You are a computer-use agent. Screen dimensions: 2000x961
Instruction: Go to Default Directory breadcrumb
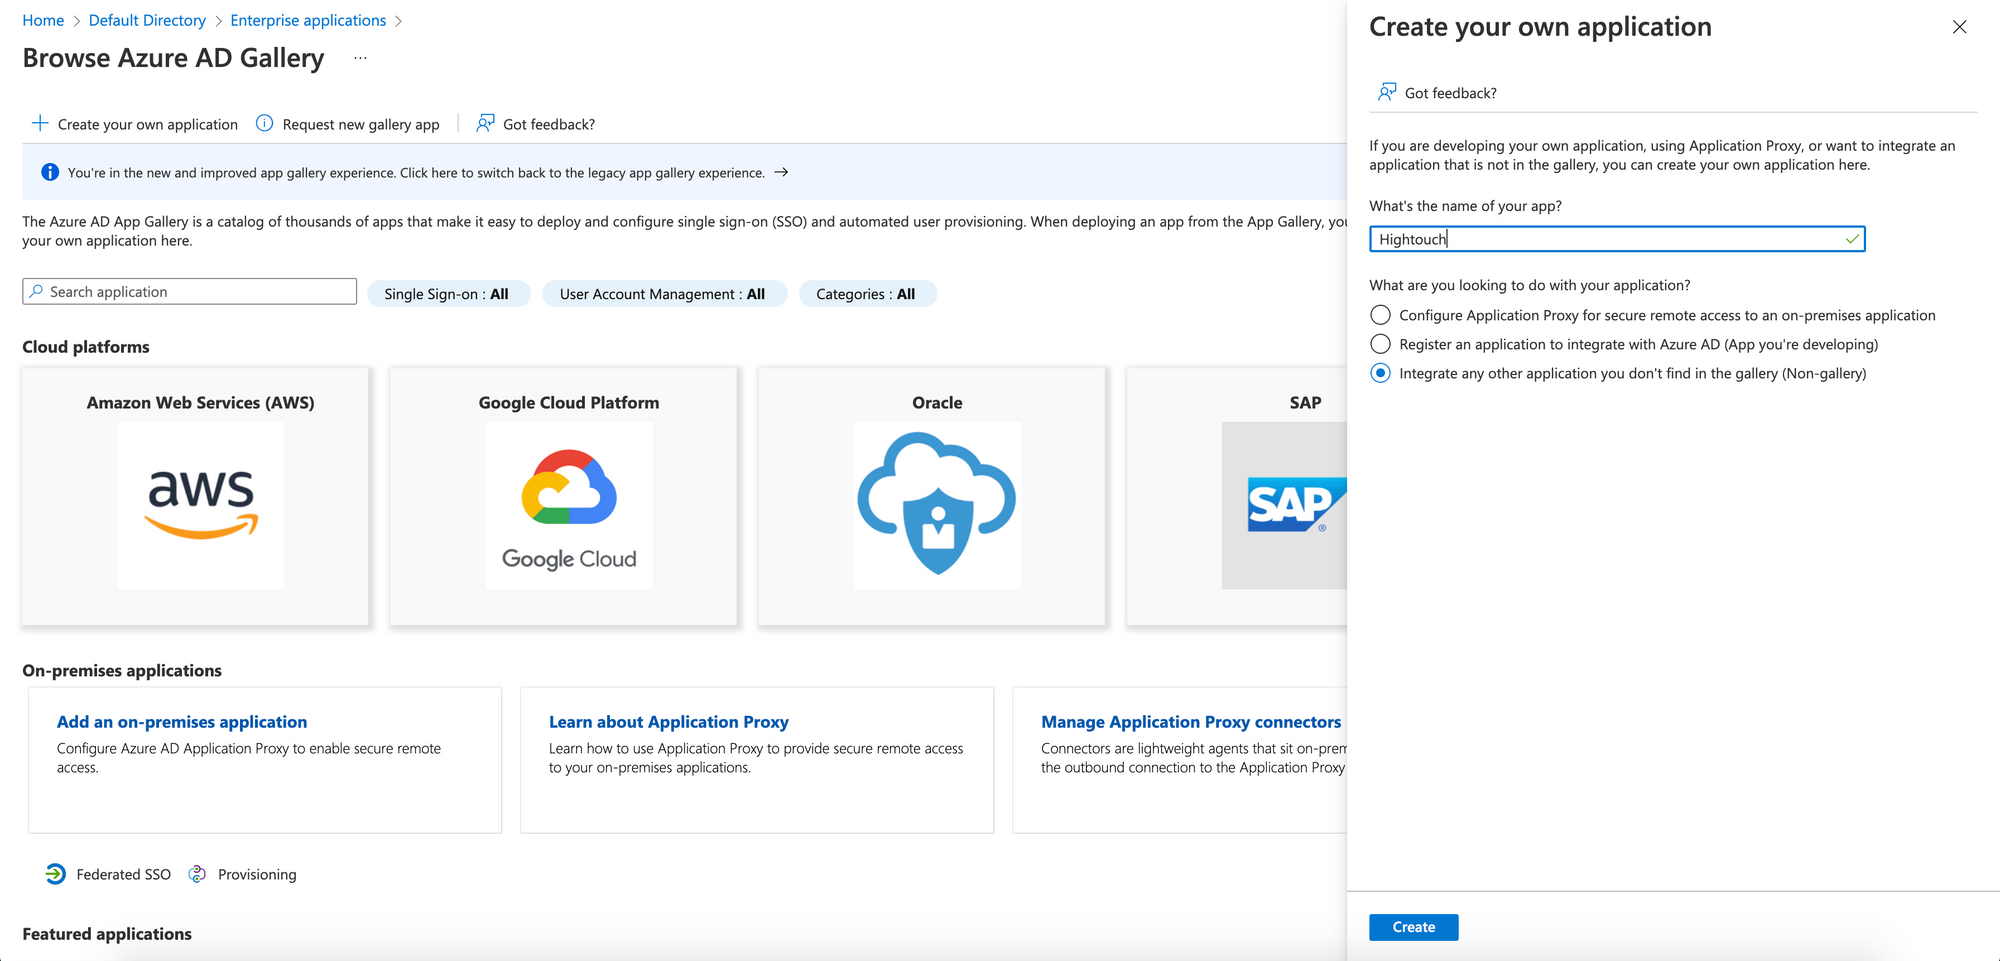coord(147,20)
